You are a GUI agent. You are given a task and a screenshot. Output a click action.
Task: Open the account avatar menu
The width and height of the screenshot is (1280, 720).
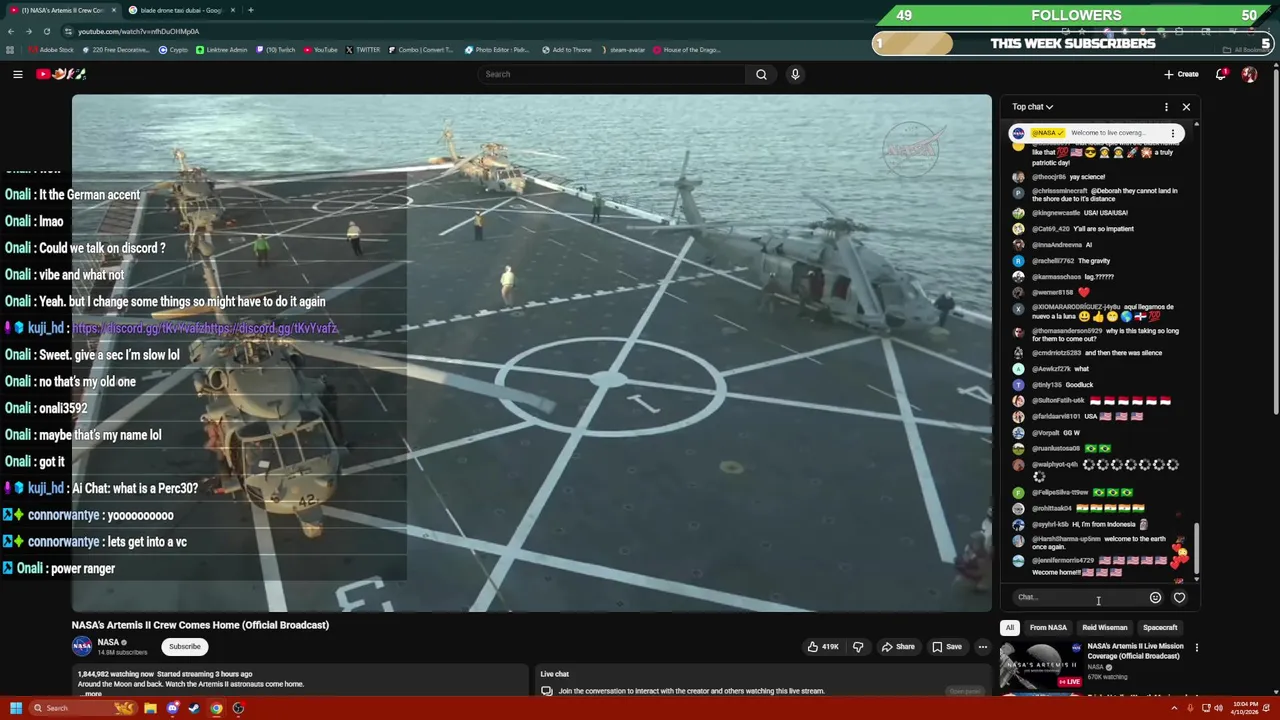(1249, 74)
